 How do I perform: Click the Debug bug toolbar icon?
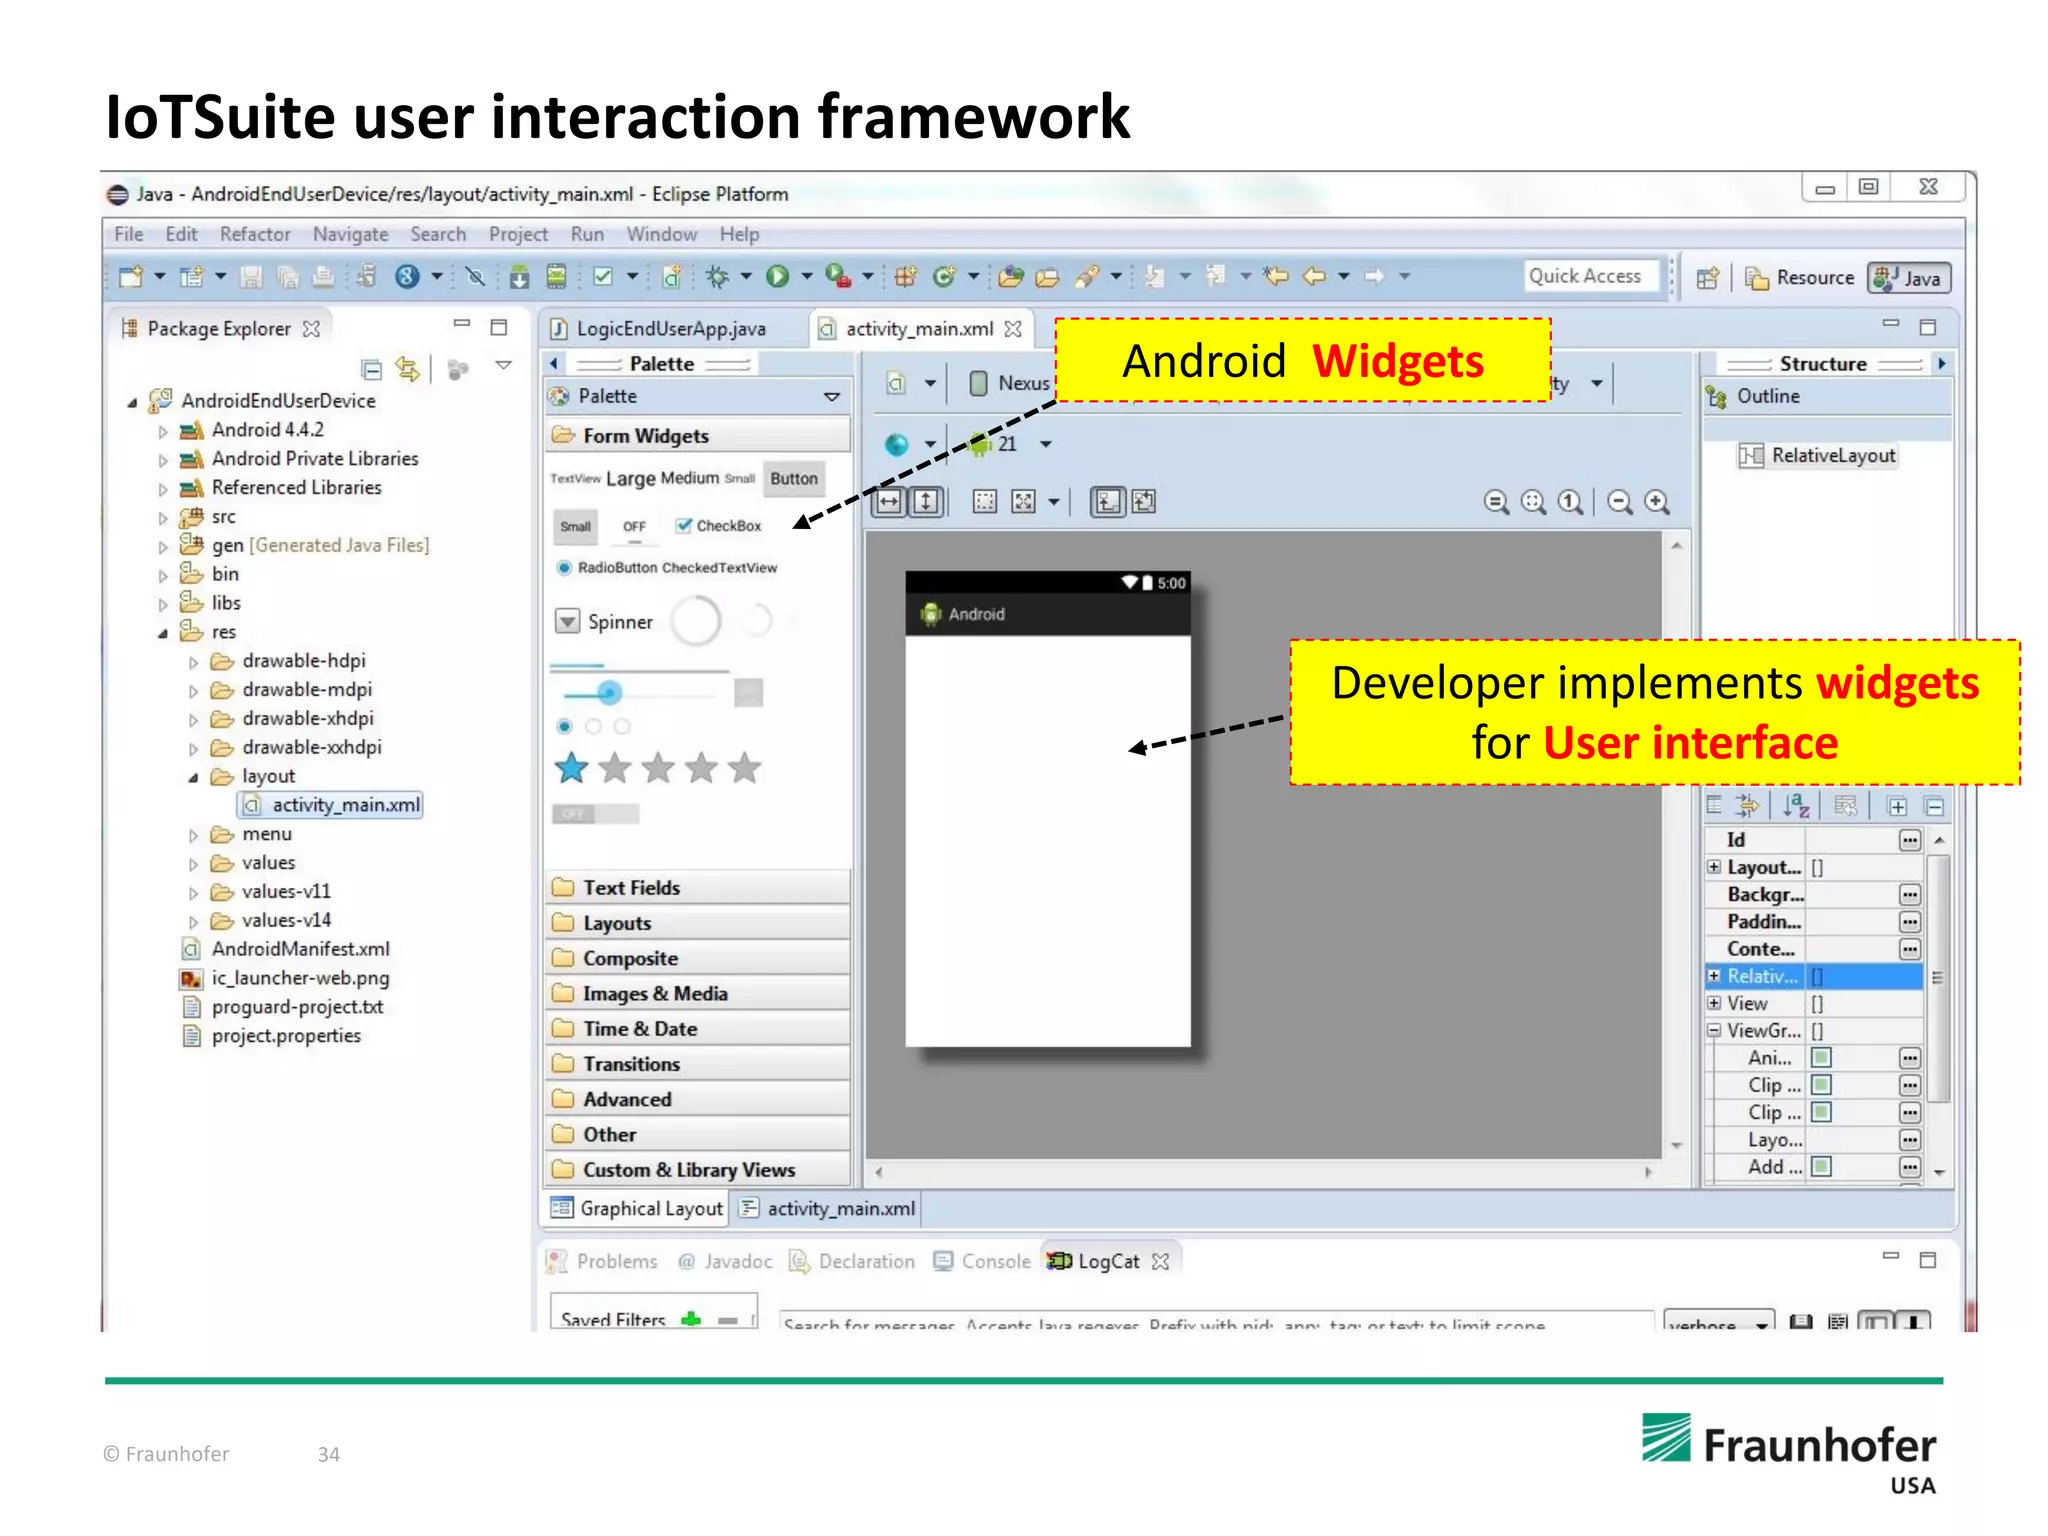pyautogui.click(x=717, y=276)
